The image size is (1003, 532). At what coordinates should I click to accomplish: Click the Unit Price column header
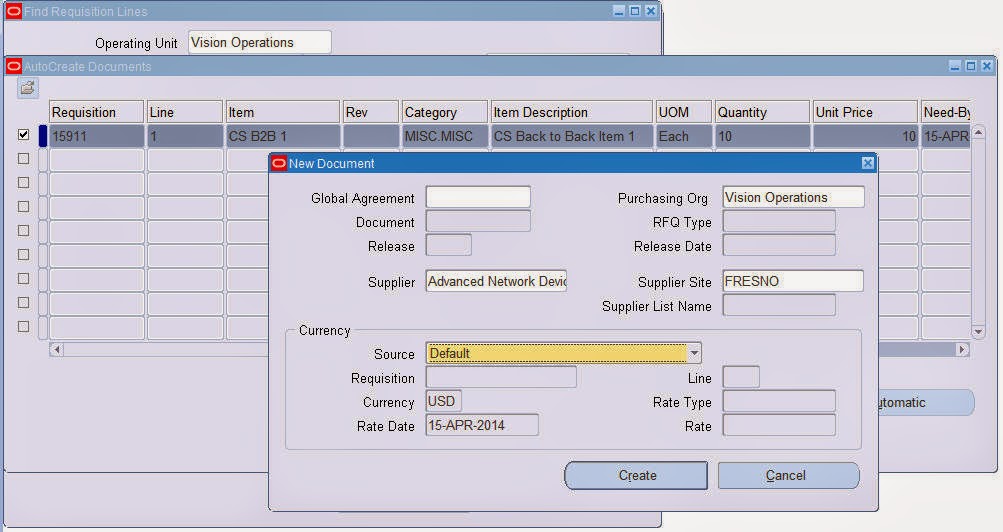[865, 112]
